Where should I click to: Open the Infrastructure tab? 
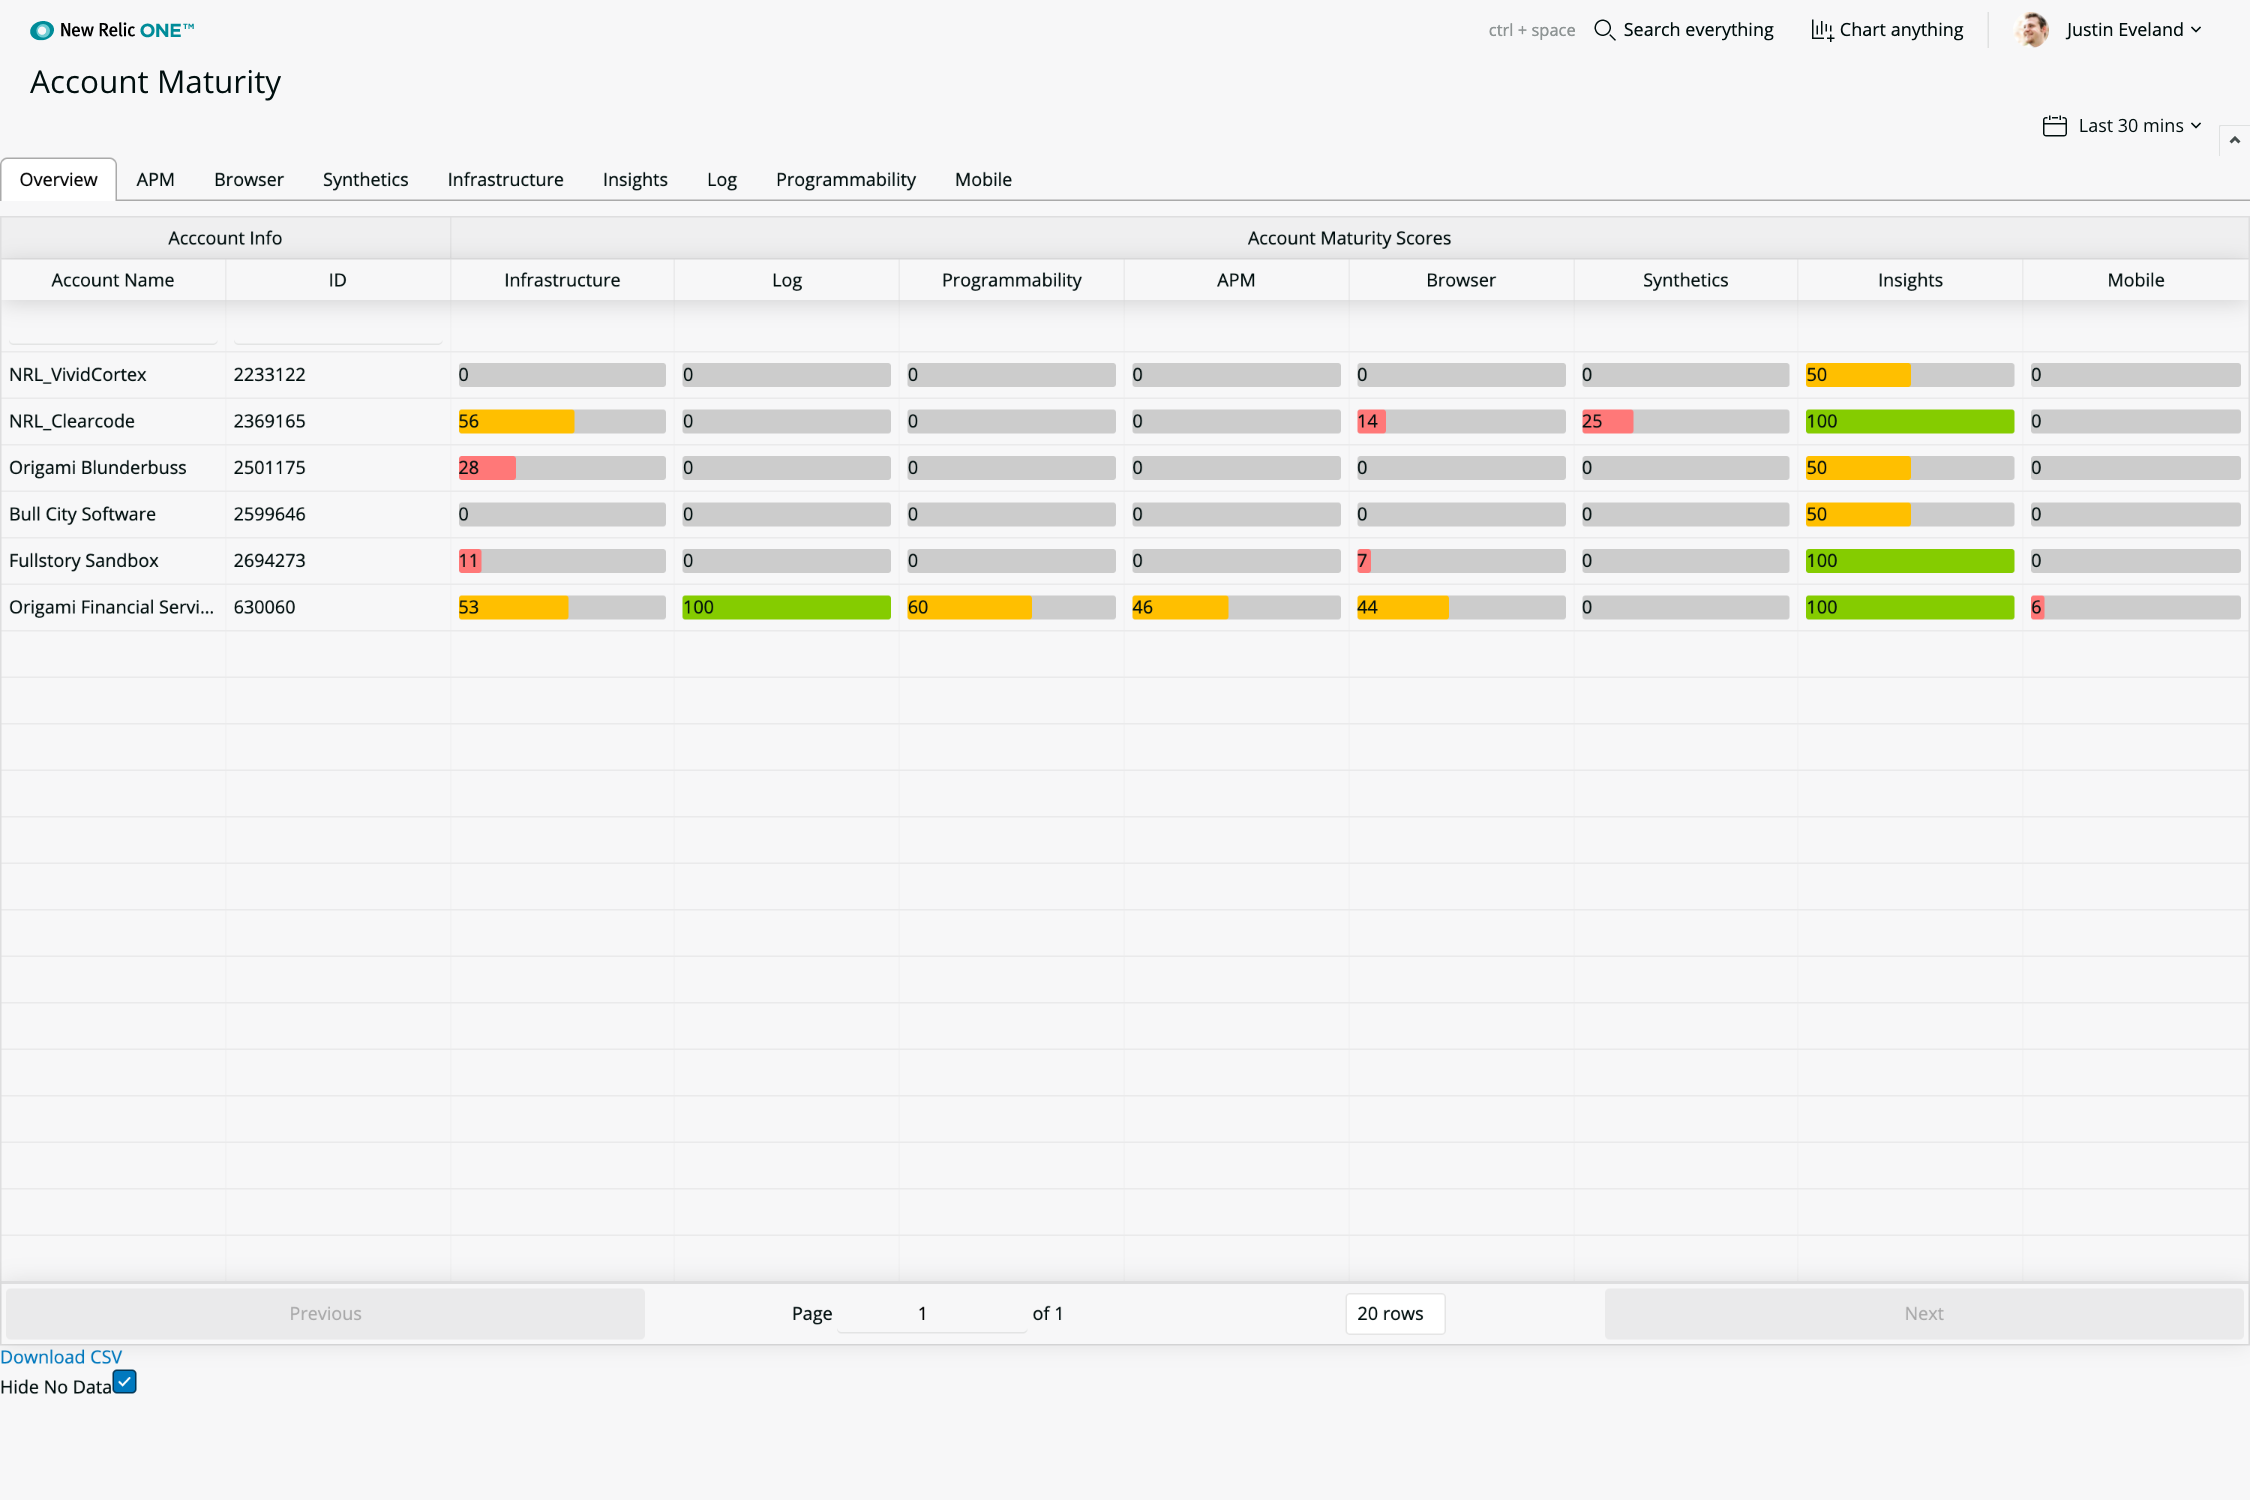(x=505, y=180)
